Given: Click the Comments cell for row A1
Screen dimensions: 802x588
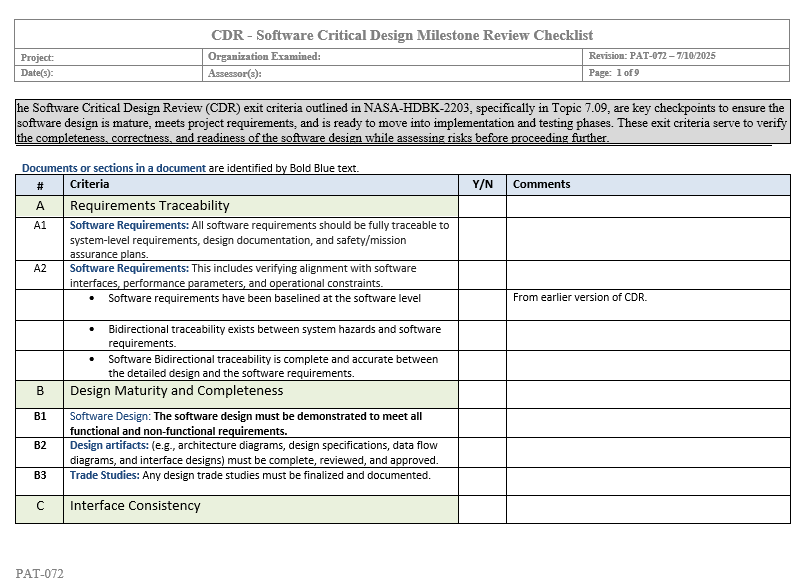Looking at the screenshot, I should click(647, 239).
